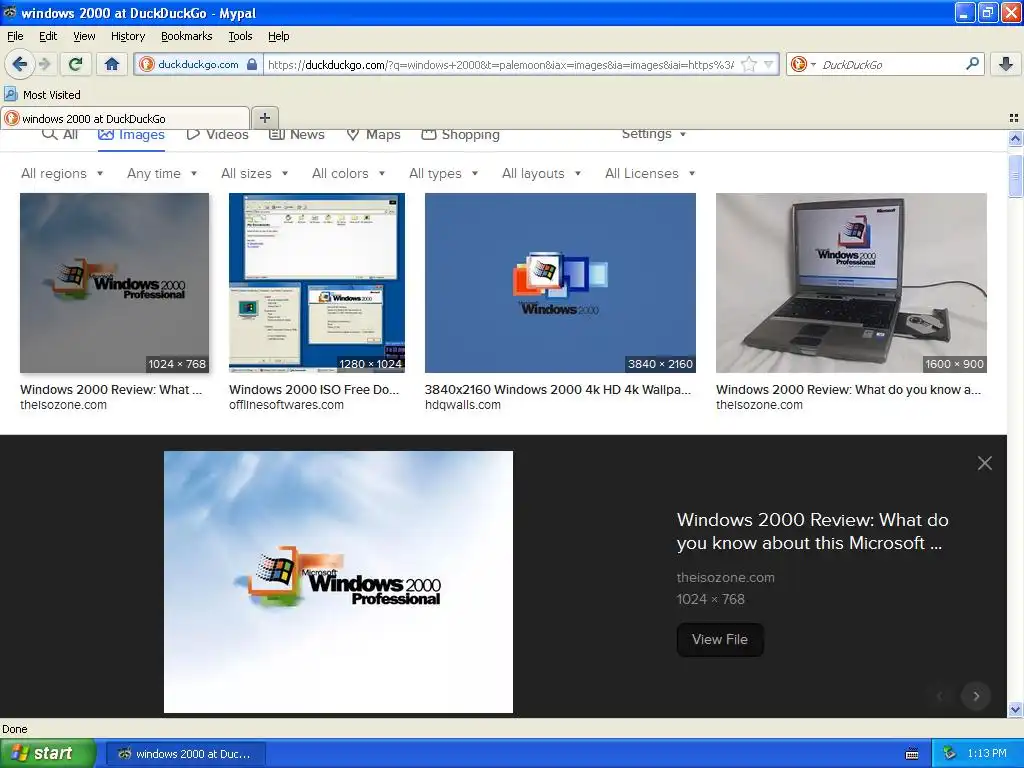
Task: Show the all-tabs list grid icon
Action: tap(1014, 118)
